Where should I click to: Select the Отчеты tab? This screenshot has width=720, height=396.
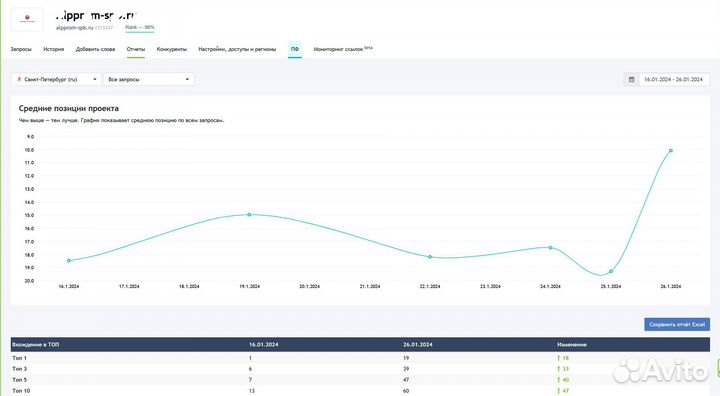pyautogui.click(x=136, y=49)
